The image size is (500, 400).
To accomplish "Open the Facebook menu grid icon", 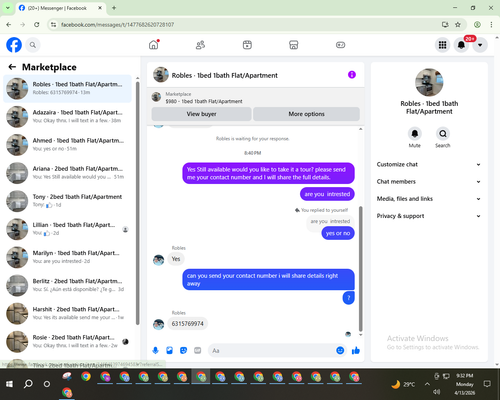I will pyautogui.click(x=442, y=45).
